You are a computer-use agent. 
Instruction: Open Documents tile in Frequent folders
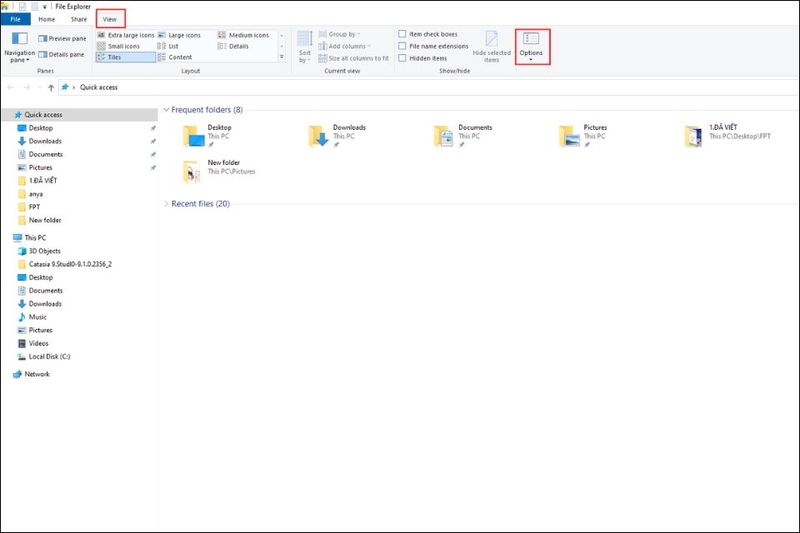[x=463, y=136]
